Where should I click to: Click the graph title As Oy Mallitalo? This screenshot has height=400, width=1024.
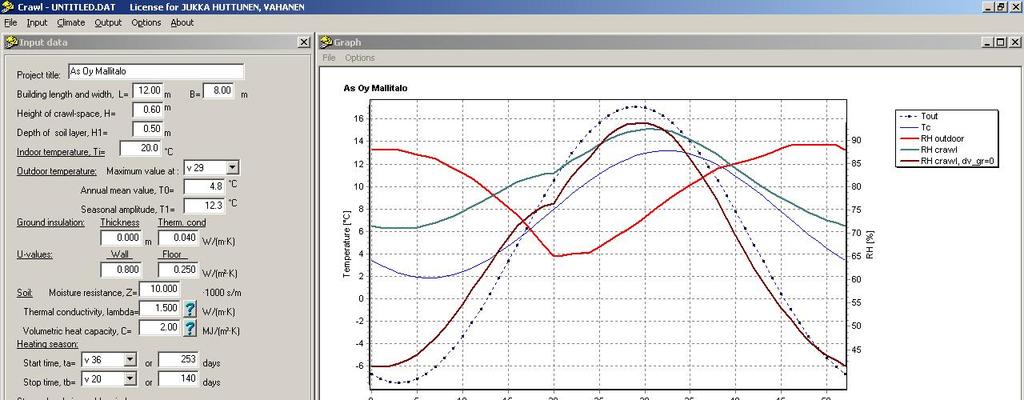(376, 88)
